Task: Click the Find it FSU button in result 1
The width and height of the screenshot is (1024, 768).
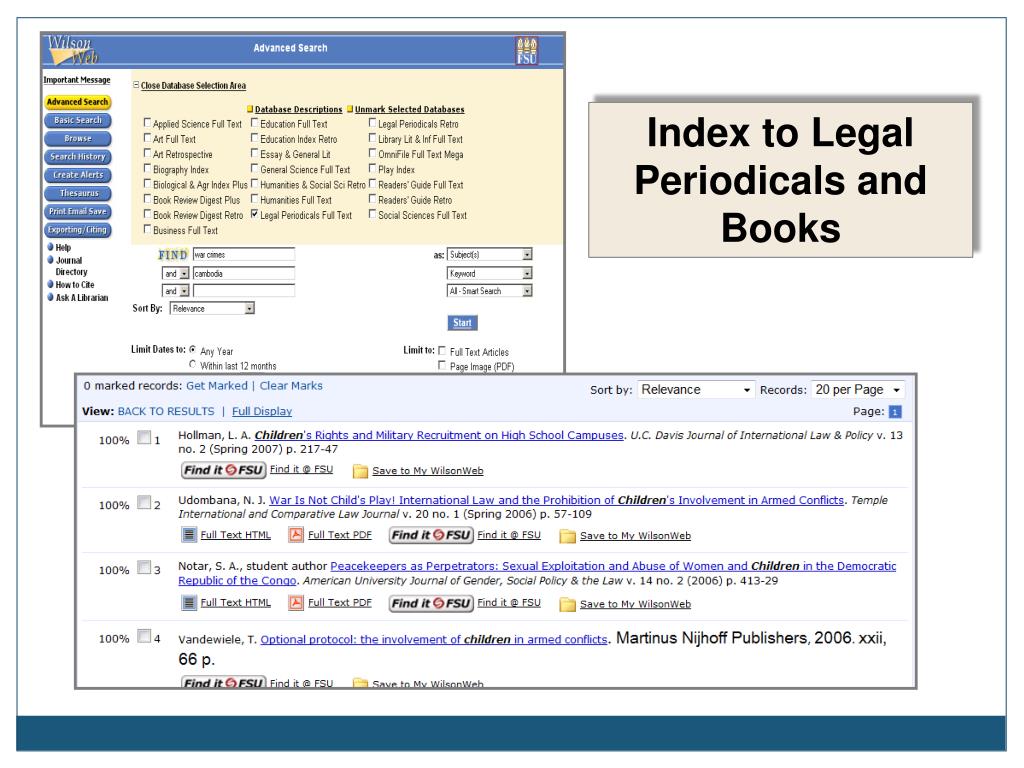Action: 223,470
